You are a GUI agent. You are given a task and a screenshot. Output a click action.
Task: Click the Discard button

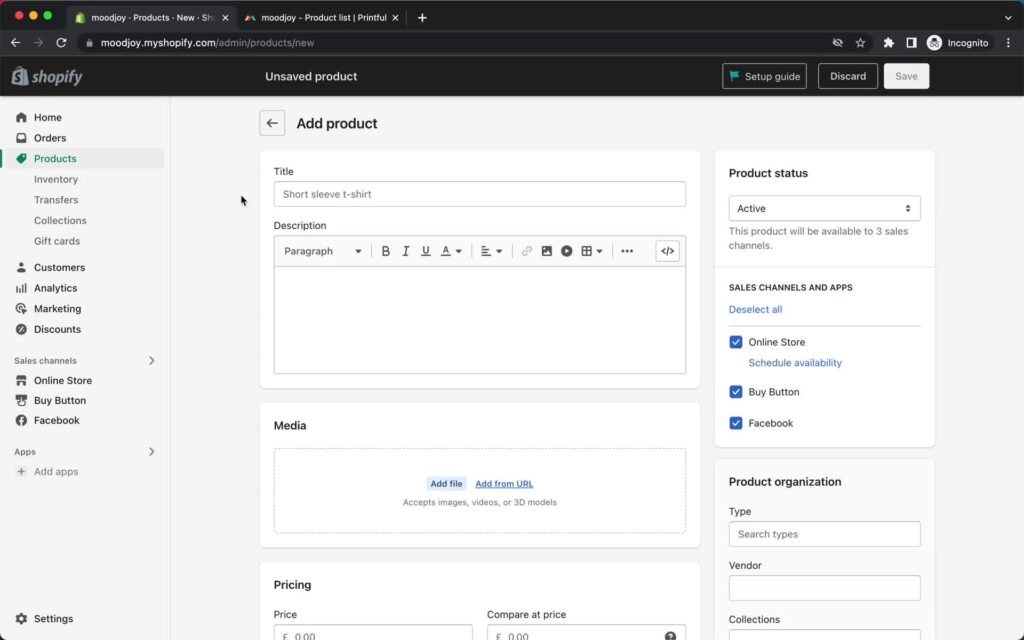coord(847,76)
